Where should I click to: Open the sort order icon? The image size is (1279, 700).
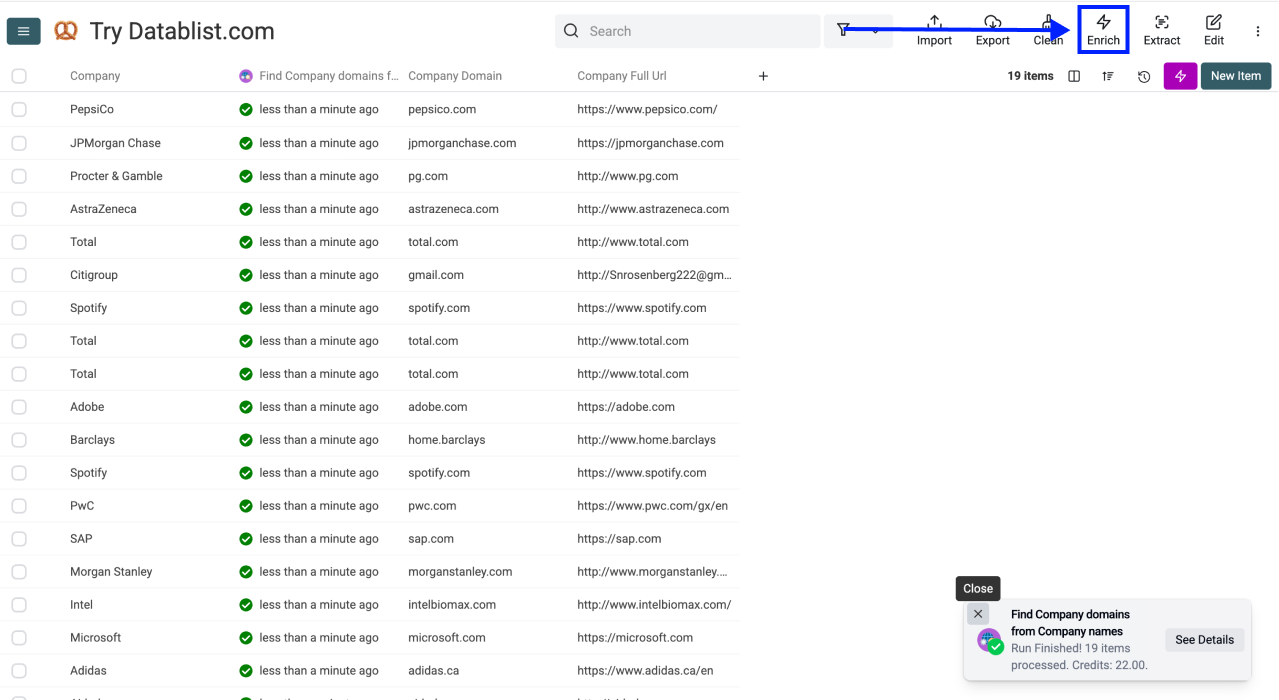point(1108,76)
